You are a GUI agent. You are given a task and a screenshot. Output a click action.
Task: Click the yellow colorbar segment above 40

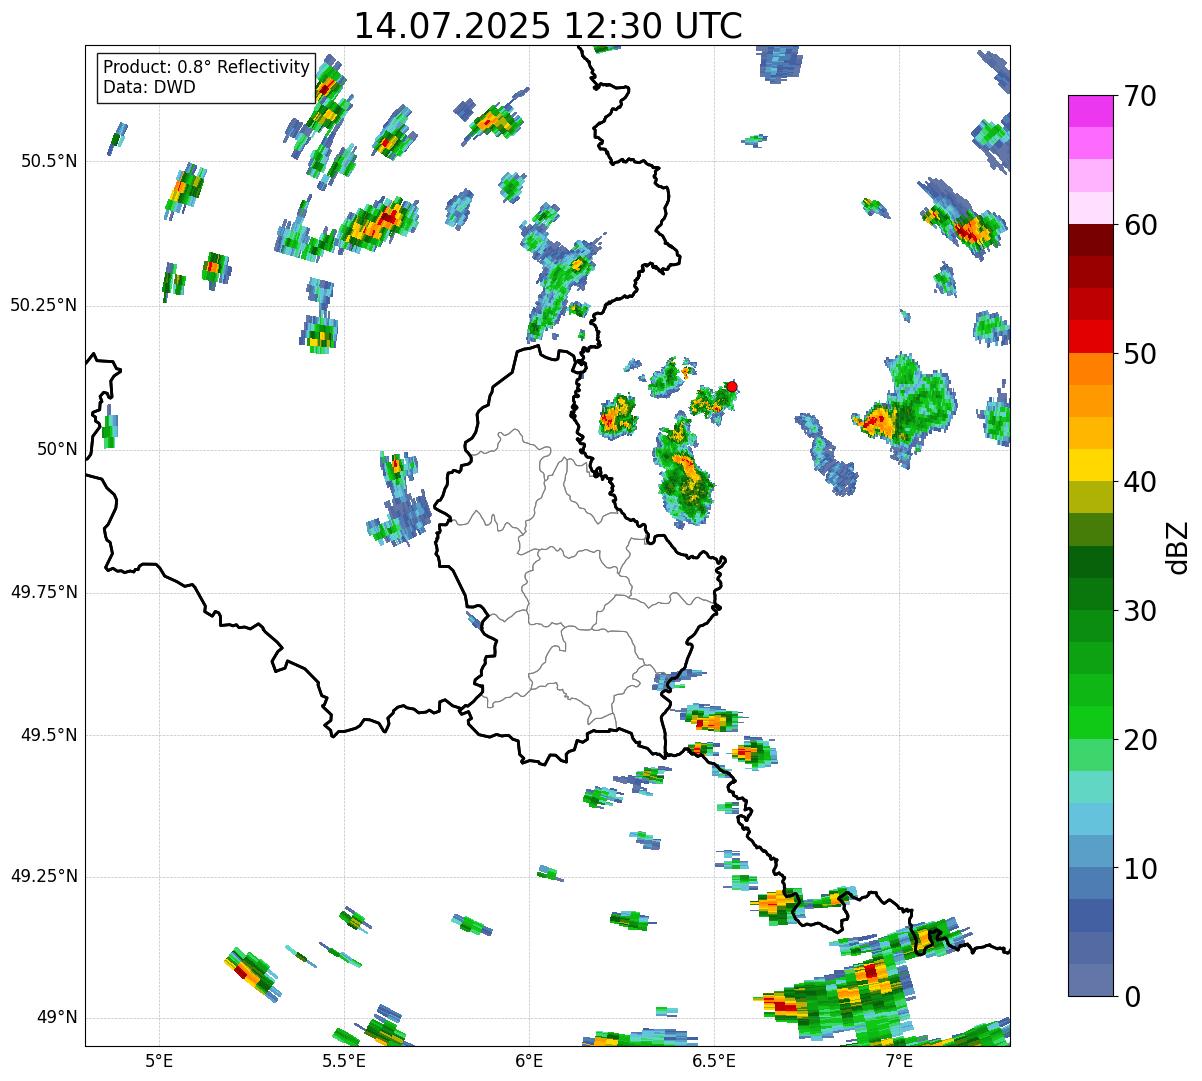pyautogui.click(x=1090, y=465)
